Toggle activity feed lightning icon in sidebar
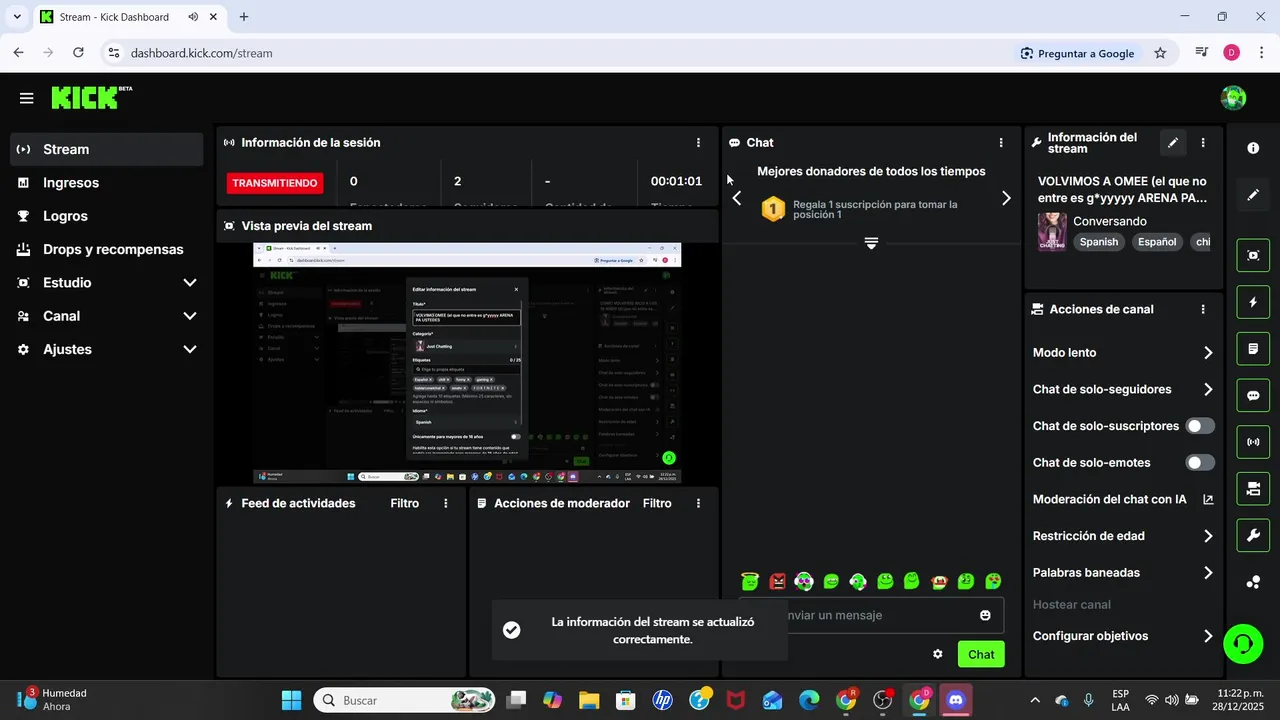Viewport: 1280px width, 720px height. click(1253, 302)
